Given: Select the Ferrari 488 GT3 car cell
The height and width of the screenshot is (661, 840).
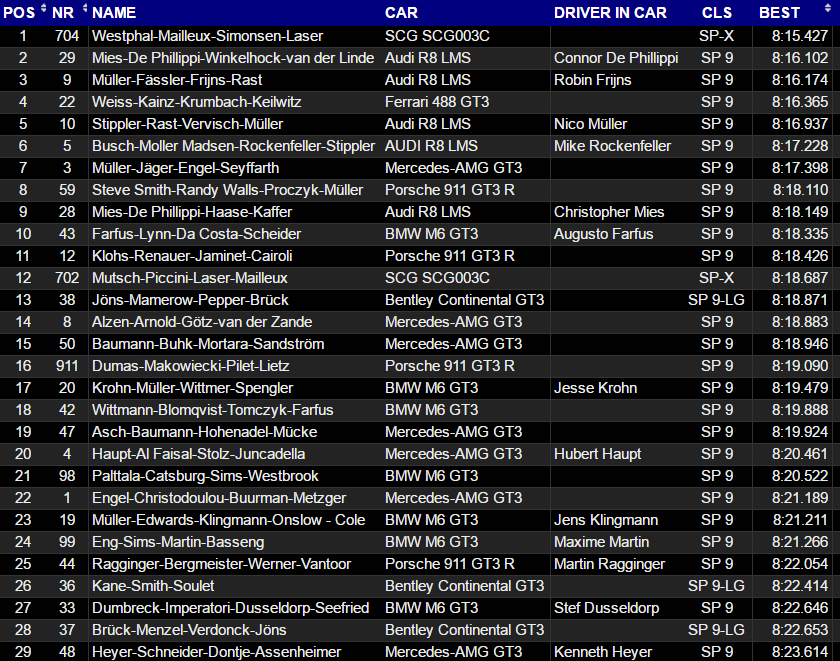Looking at the screenshot, I should pyautogui.click(x=437, y=101).
